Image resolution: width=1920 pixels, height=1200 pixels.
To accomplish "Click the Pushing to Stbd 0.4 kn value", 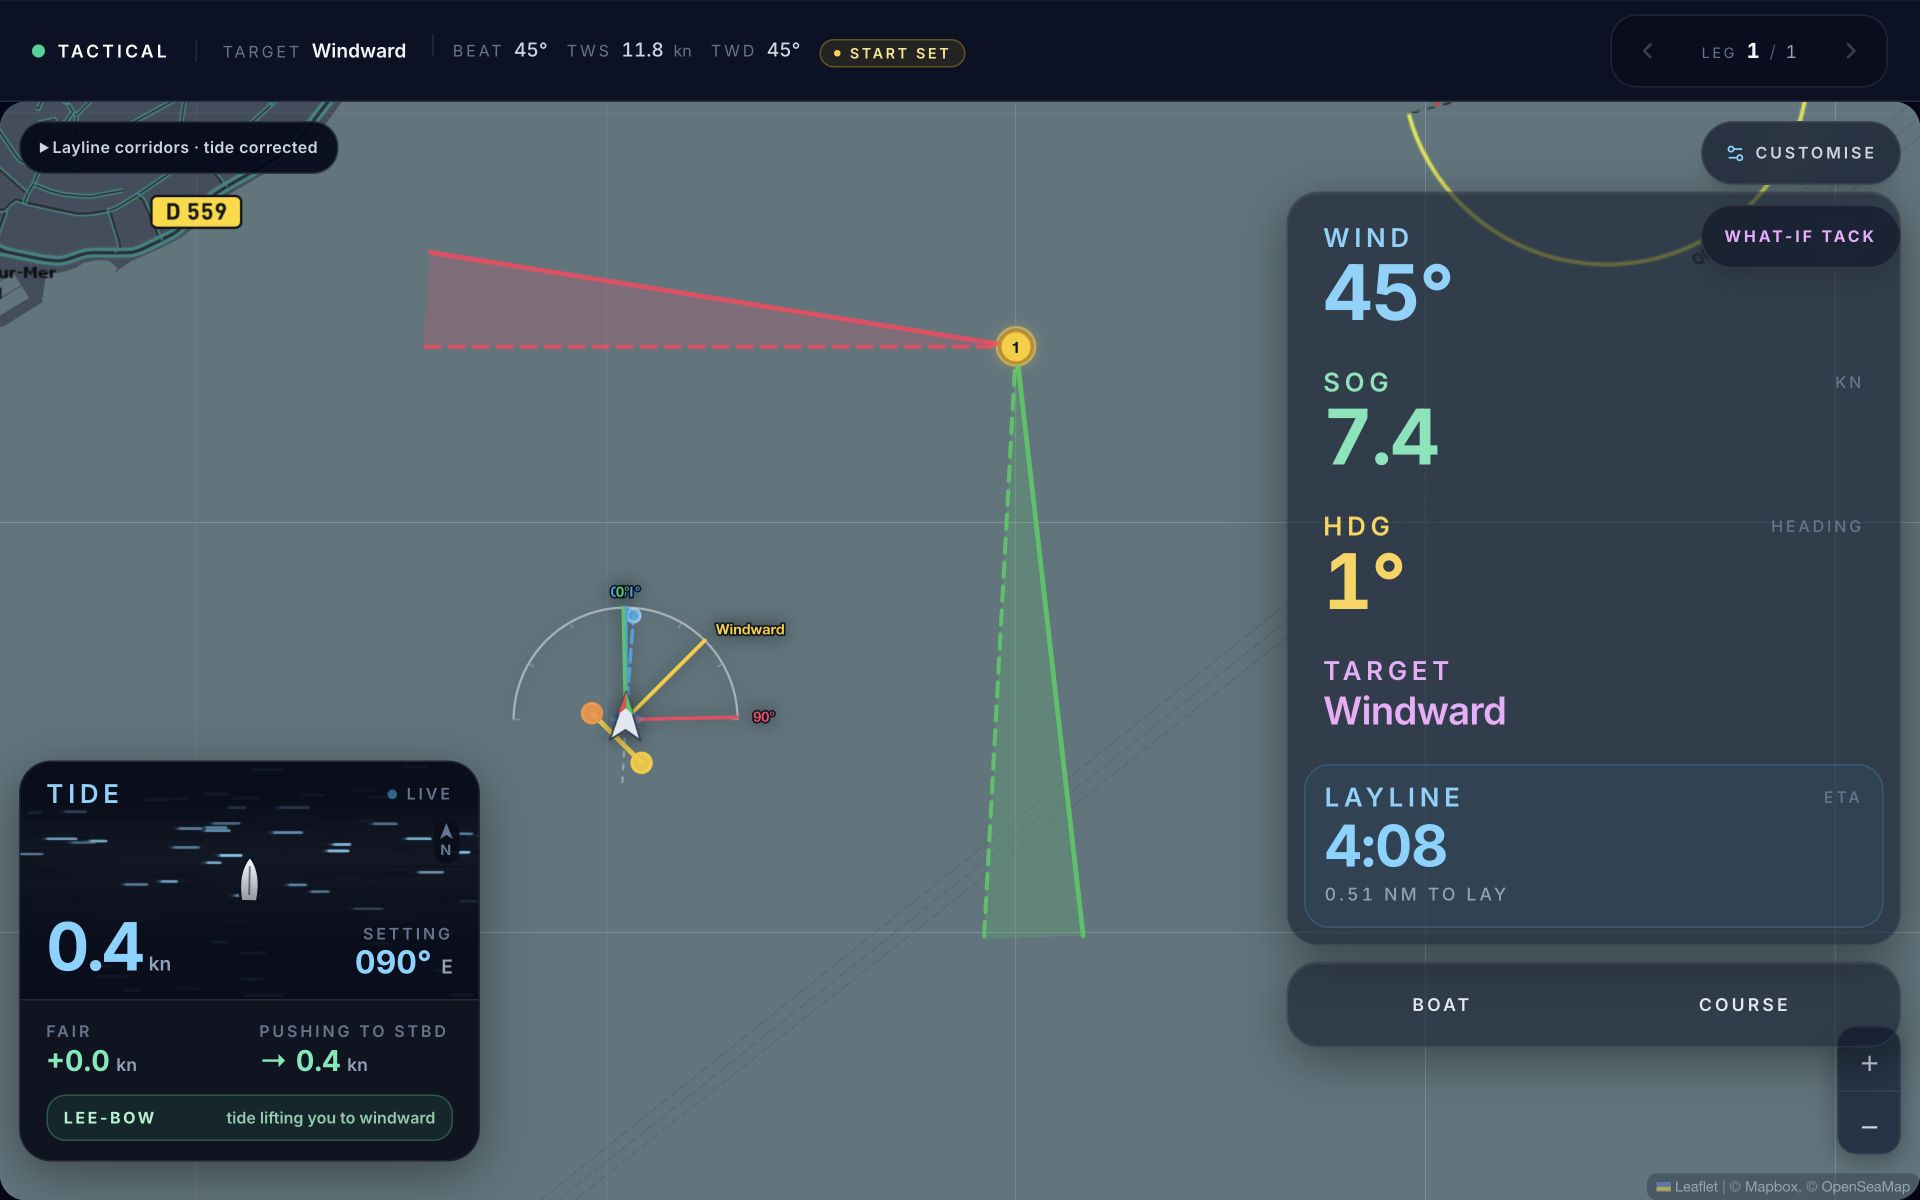I will point(314,1060).
